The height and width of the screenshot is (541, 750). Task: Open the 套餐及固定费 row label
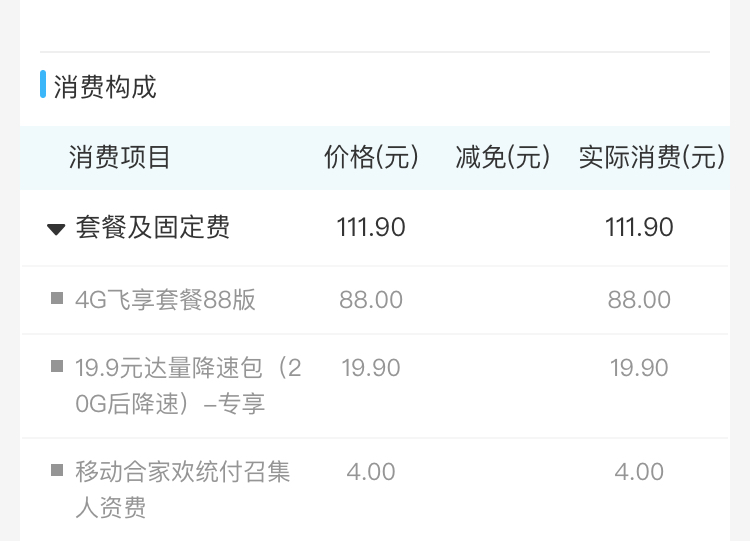(x=153, y=228)
